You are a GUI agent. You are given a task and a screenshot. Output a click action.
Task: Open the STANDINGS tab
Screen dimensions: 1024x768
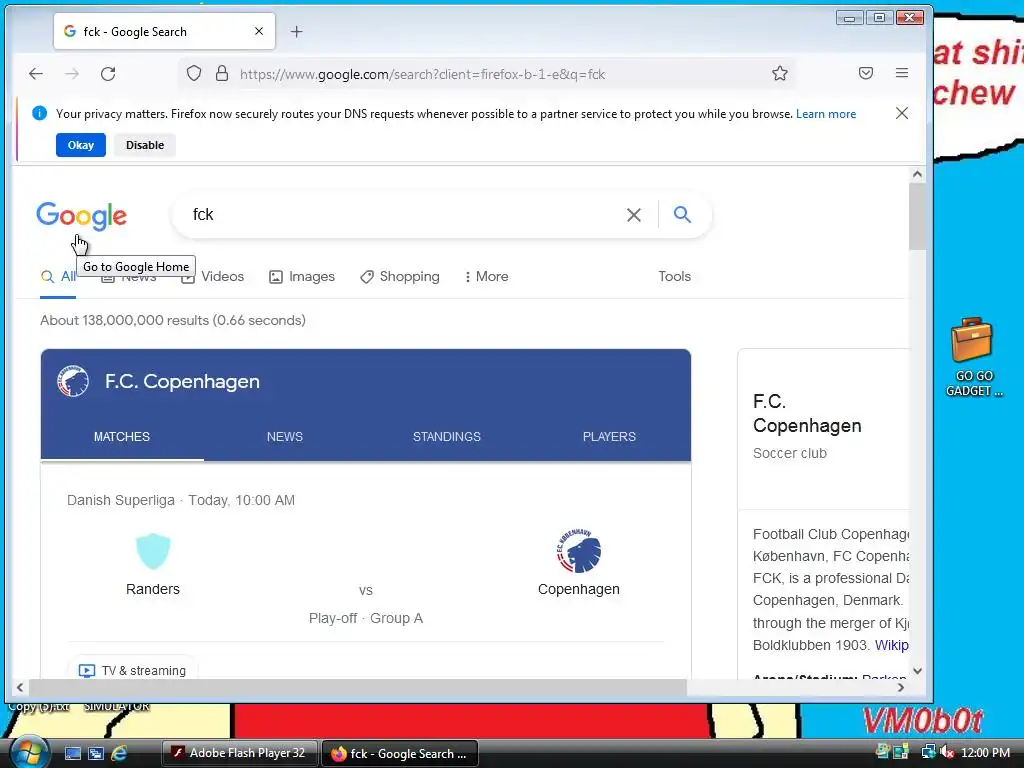pos(447,436)
